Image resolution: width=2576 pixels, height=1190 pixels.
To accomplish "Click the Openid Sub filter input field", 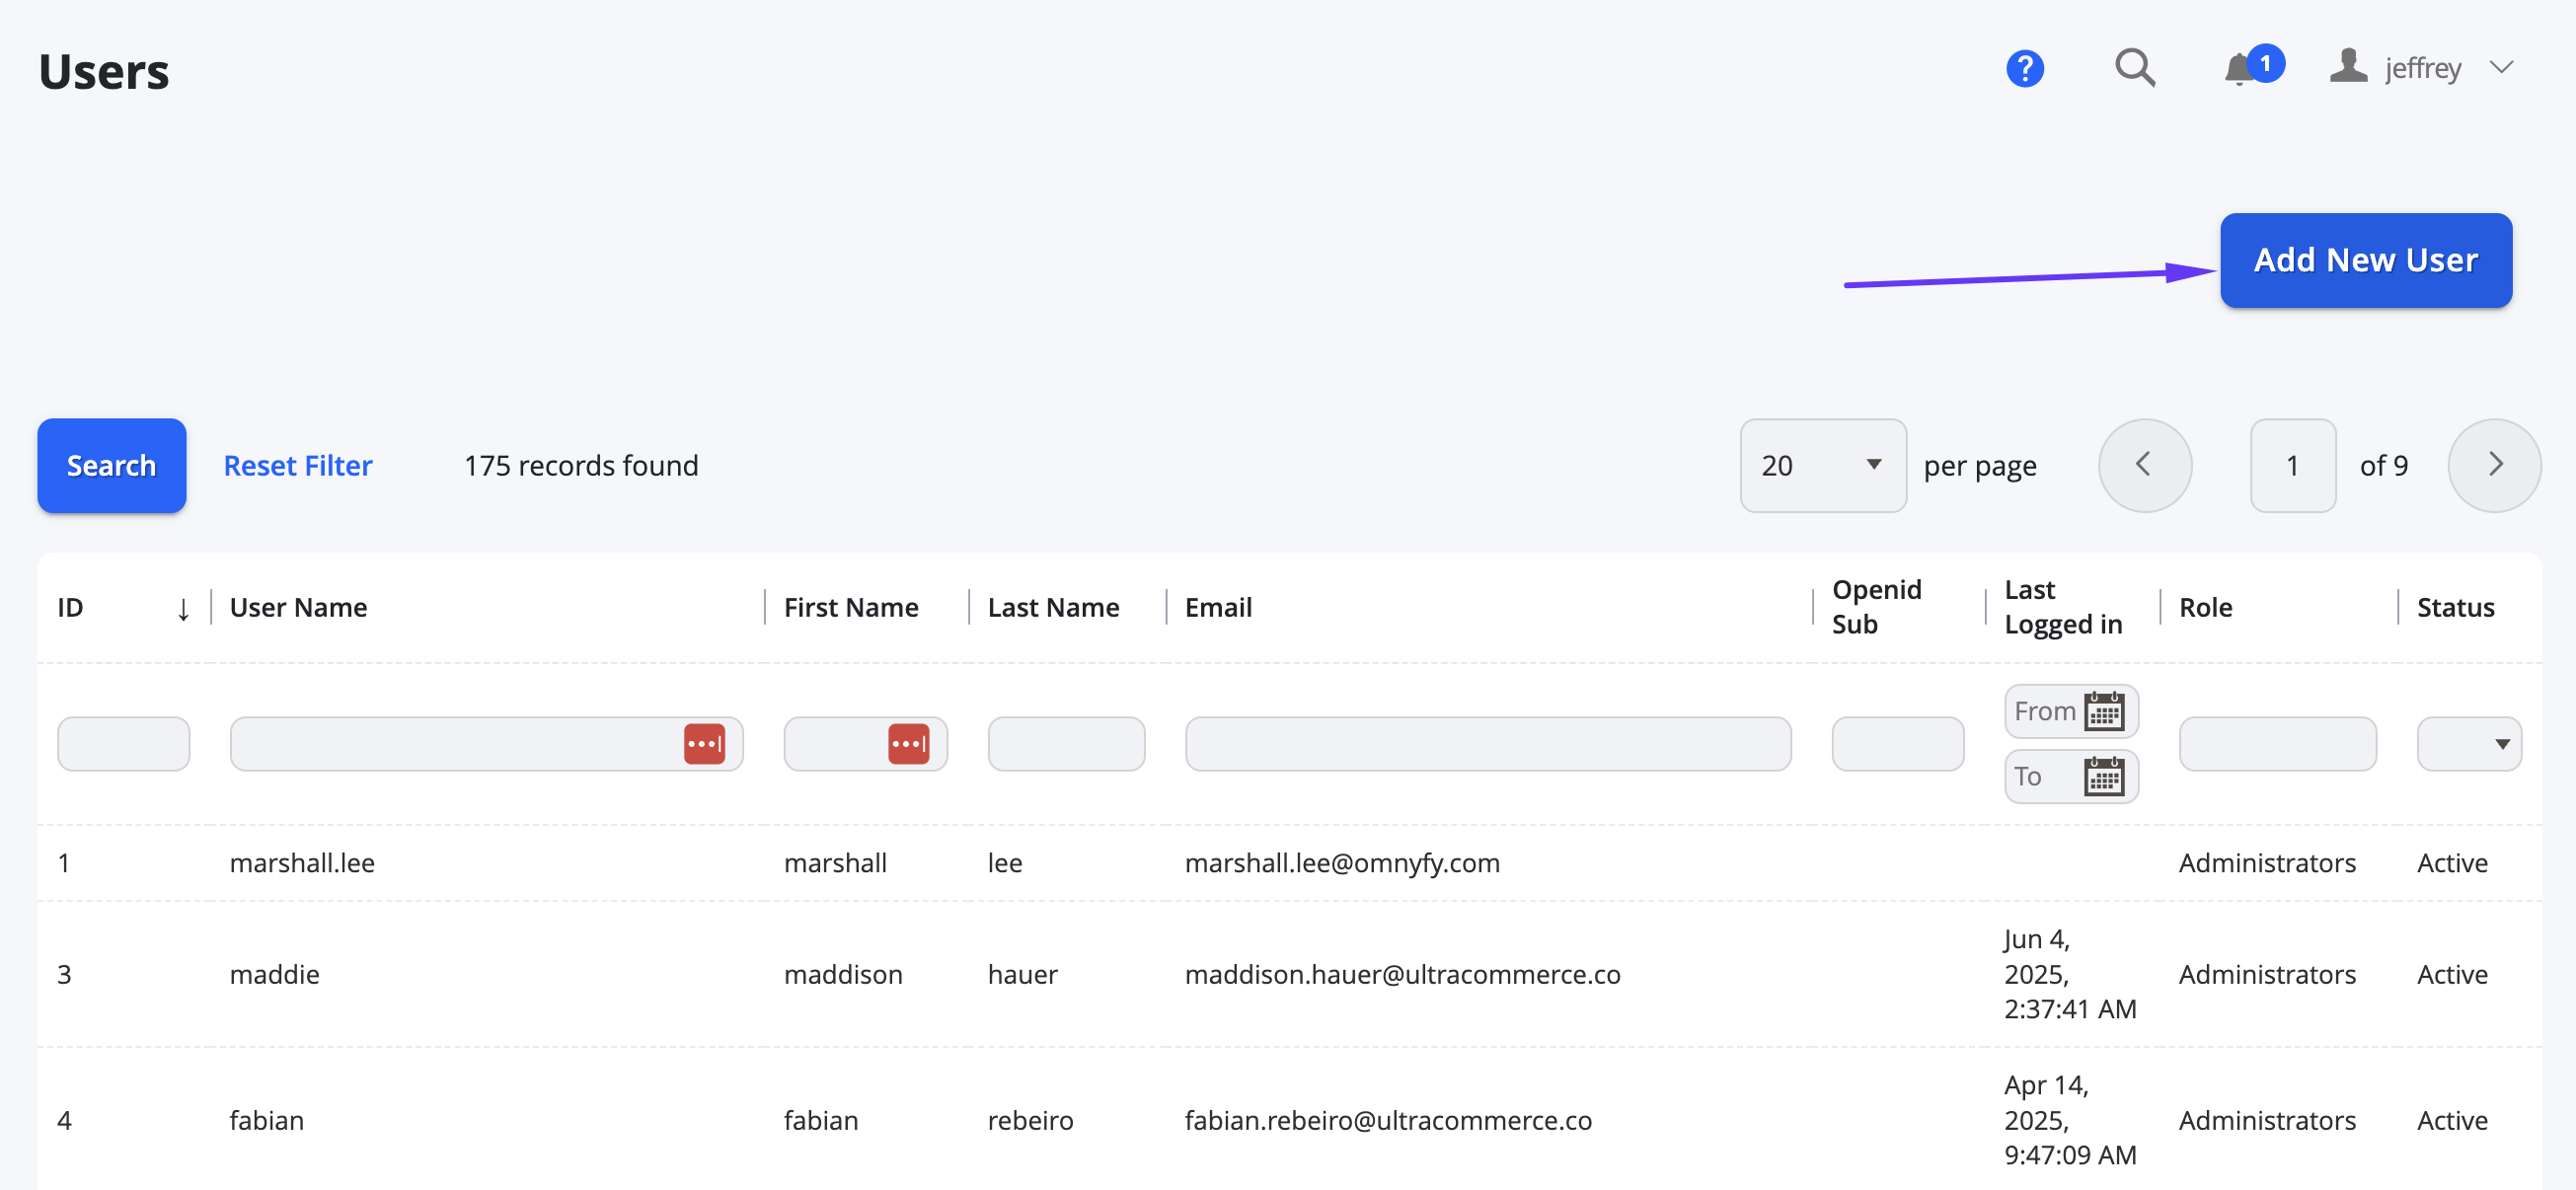I will click(x=1897, y=743).
